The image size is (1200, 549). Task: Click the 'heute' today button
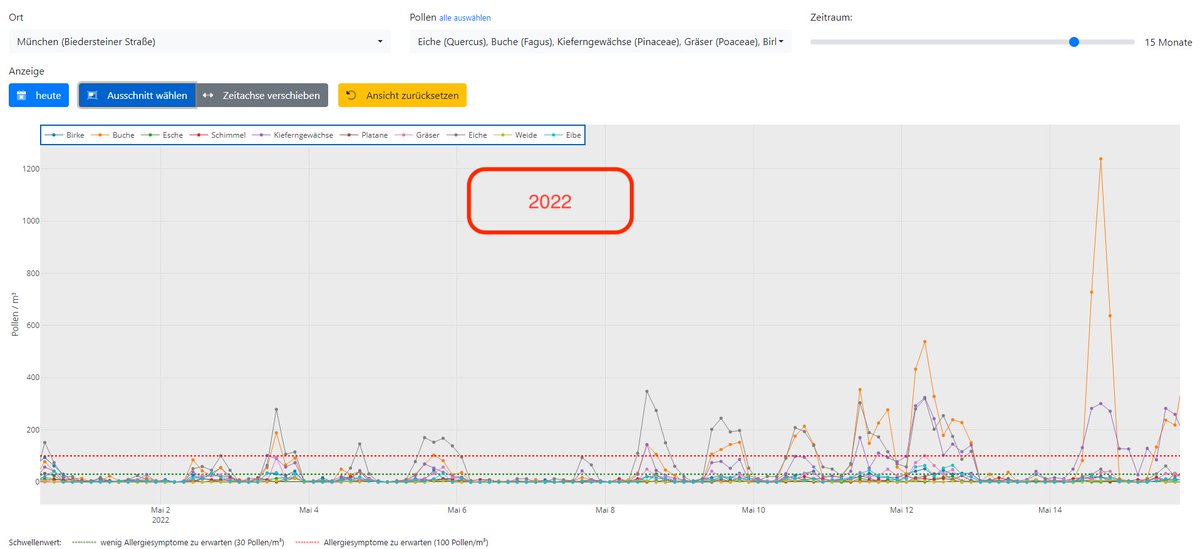click(39, 96)
